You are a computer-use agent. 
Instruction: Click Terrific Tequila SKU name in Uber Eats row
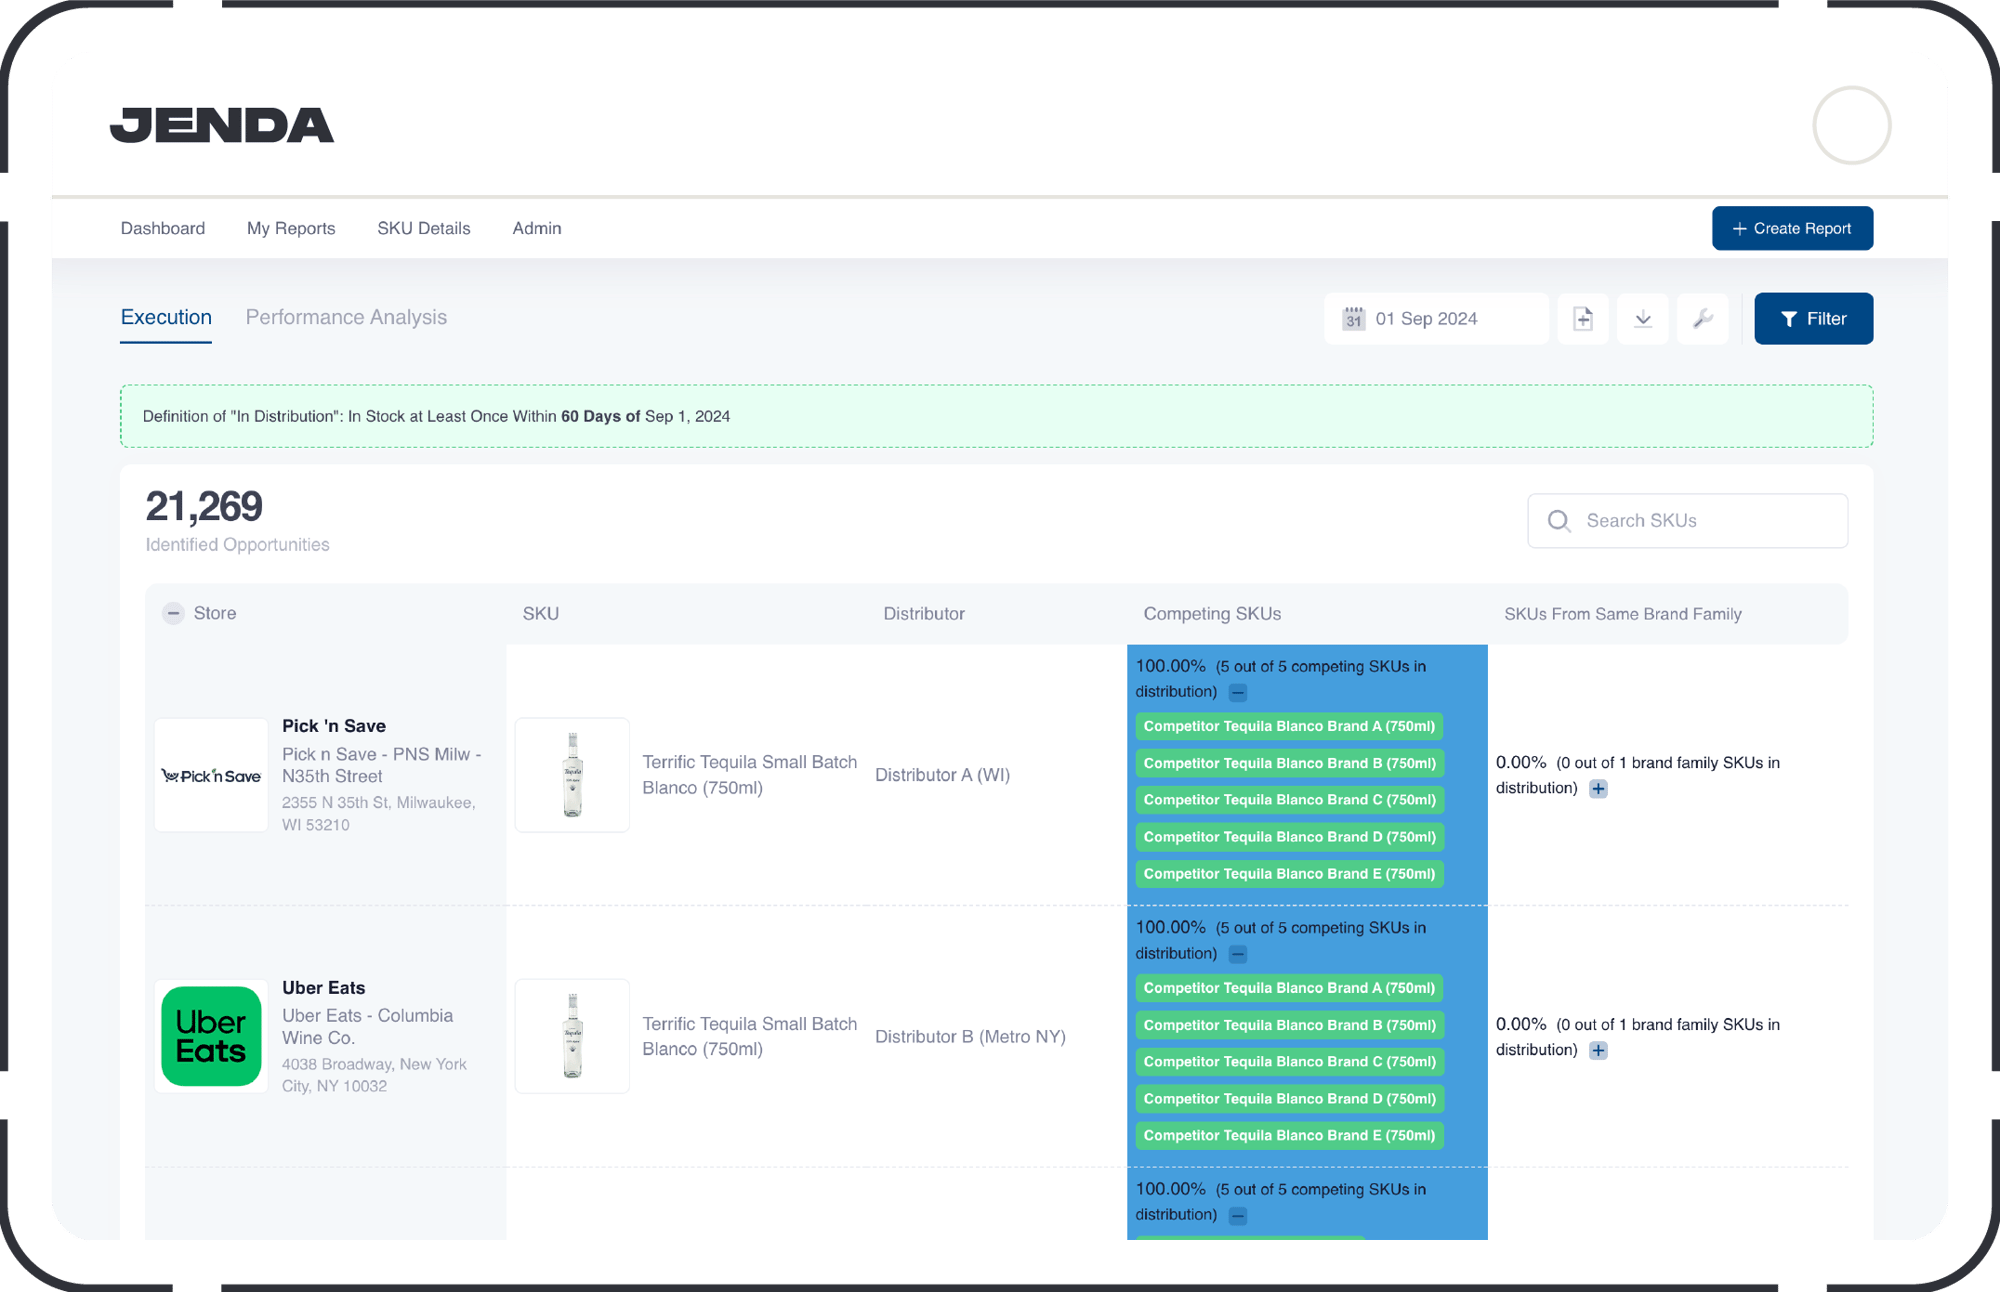coord(749,1036)
